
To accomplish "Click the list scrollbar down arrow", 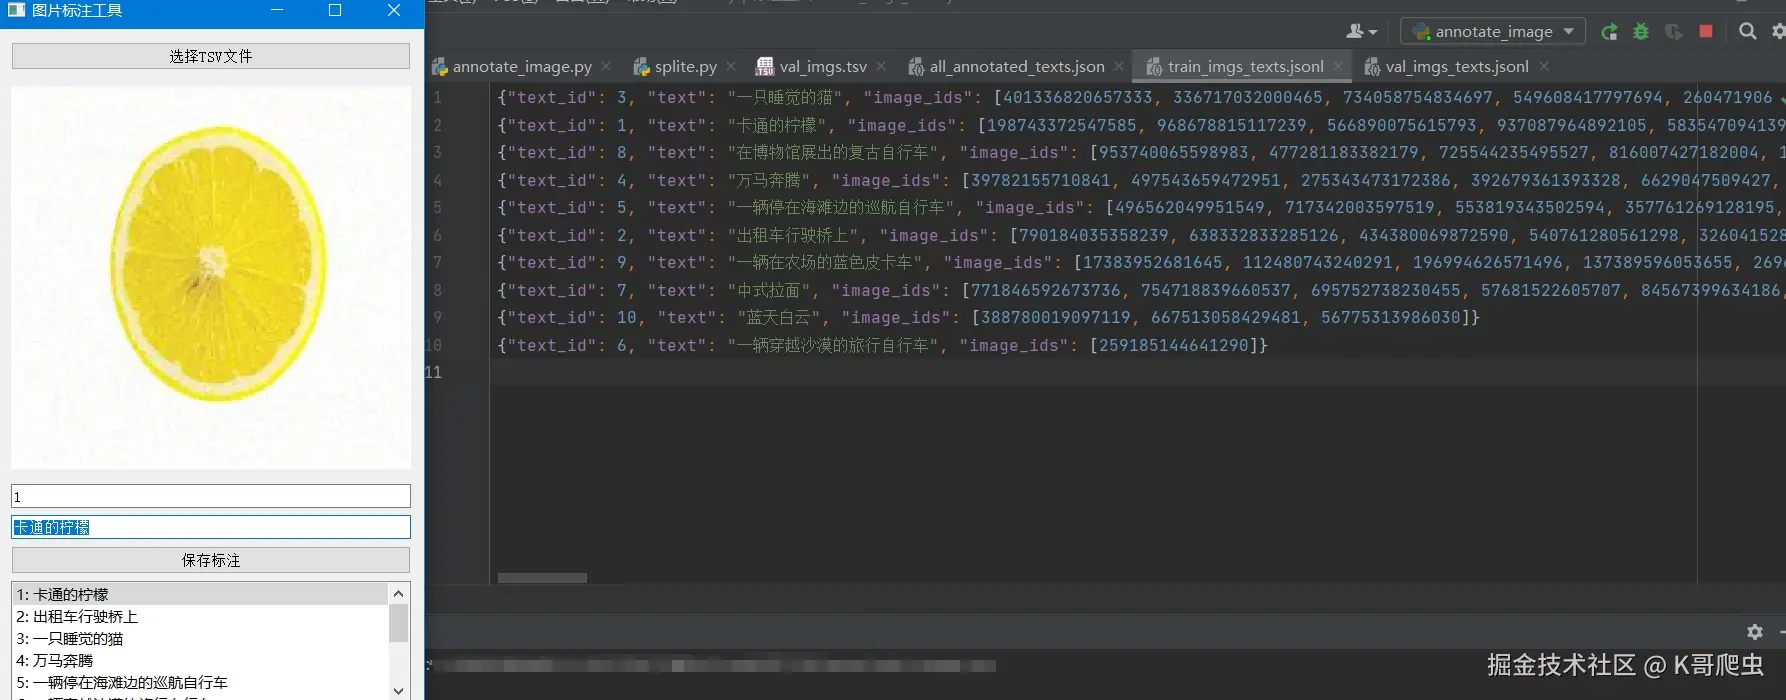I will [x=398, y=690].
